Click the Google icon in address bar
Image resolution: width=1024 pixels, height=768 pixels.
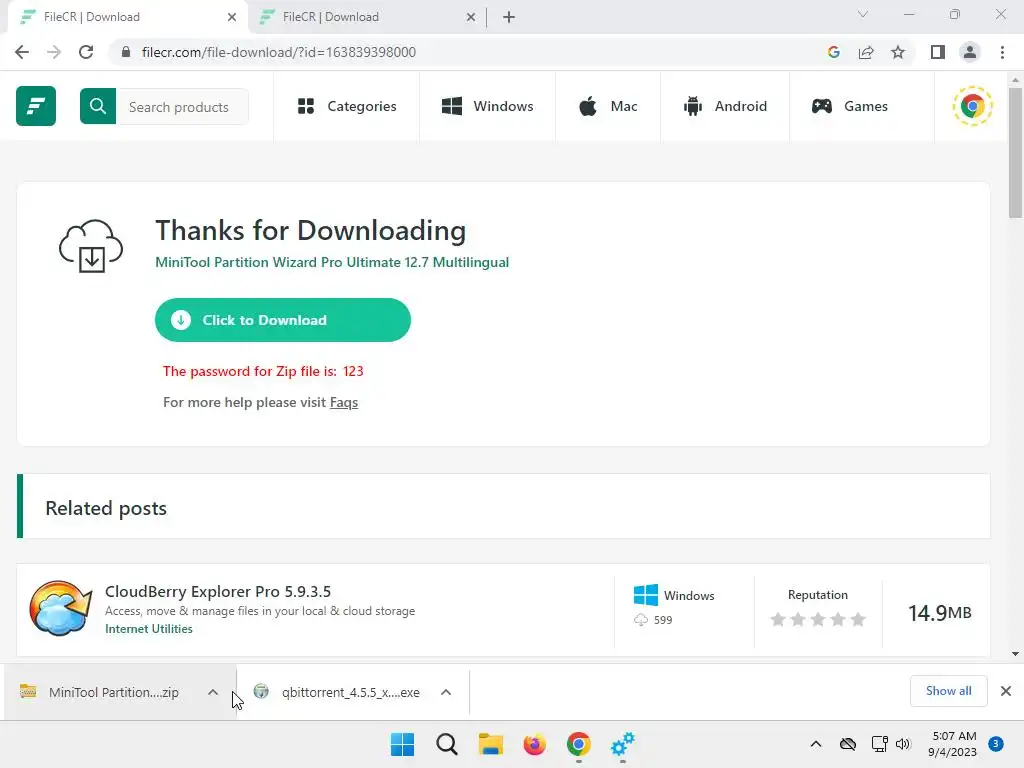click(x=833, y=52)
